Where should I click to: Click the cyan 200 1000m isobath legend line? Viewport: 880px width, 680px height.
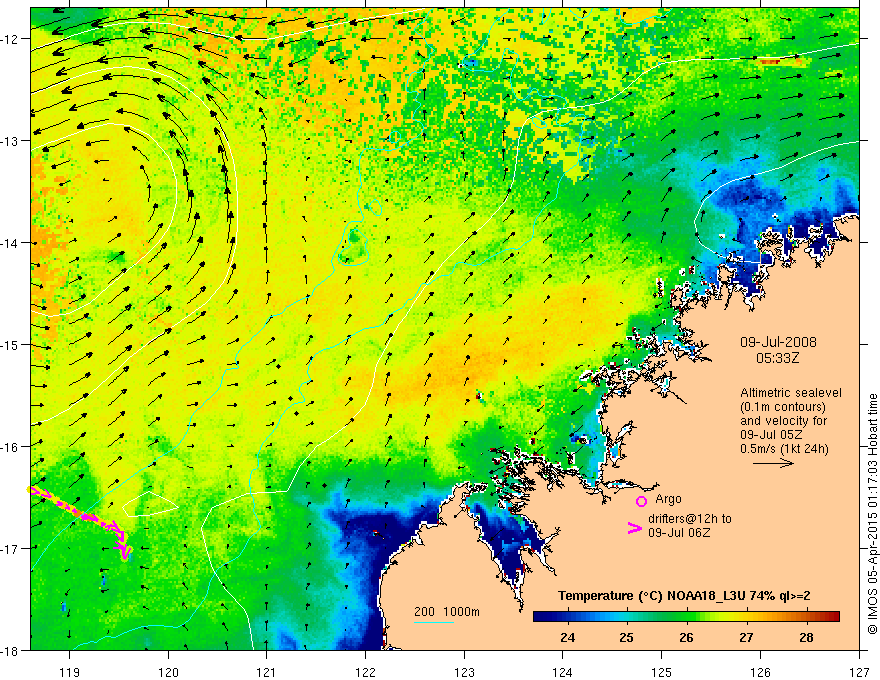coord(434,622)
